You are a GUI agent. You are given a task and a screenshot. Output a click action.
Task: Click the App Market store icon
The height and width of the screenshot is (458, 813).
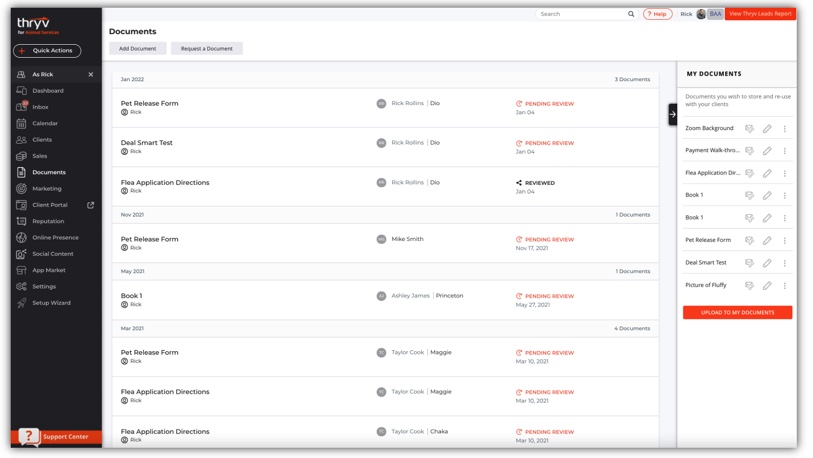coord(21,270)
